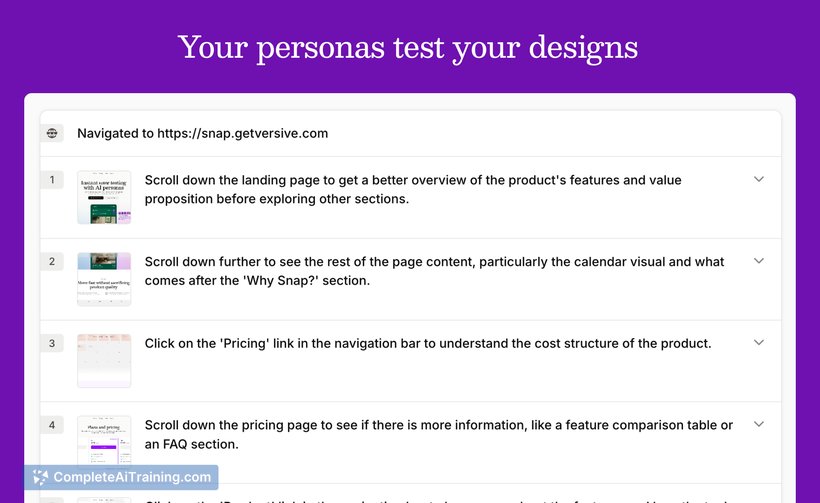Click the CompleteAiTraining logo icon
This screenshot has width=820, height=503.
(x=40, y=477)
